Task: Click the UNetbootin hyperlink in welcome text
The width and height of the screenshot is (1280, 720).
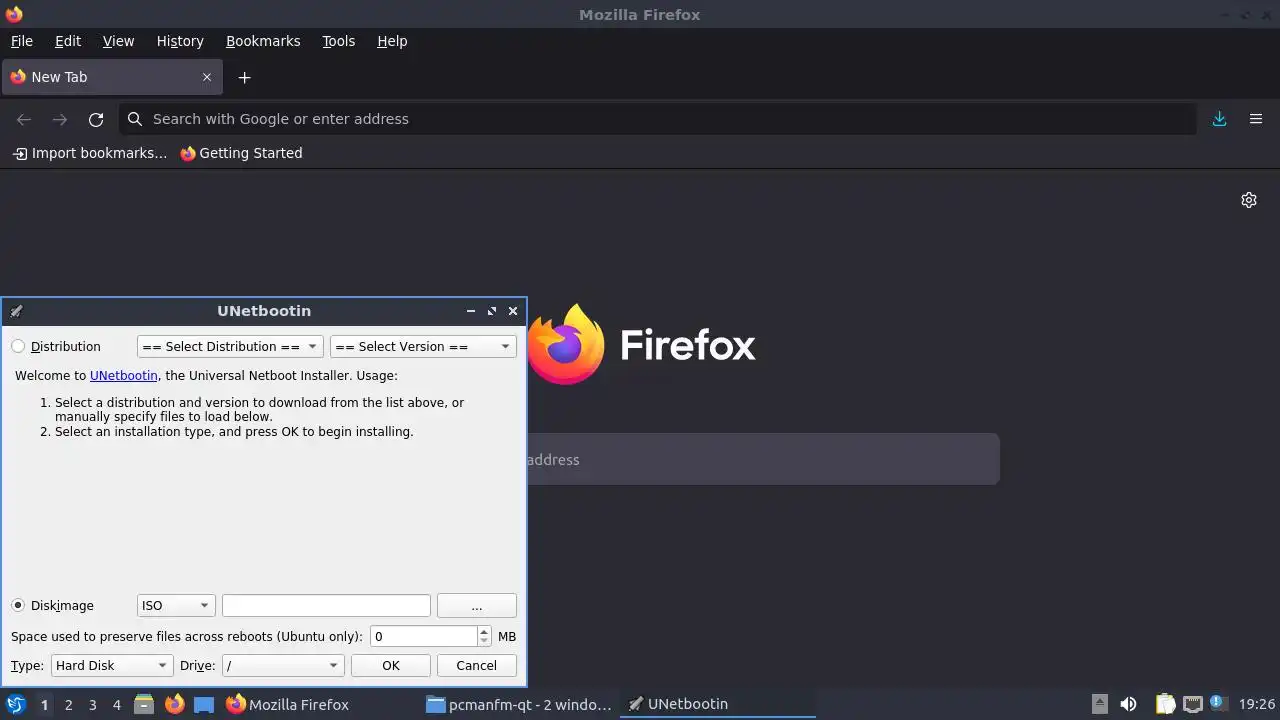Action: coord(124,376)
